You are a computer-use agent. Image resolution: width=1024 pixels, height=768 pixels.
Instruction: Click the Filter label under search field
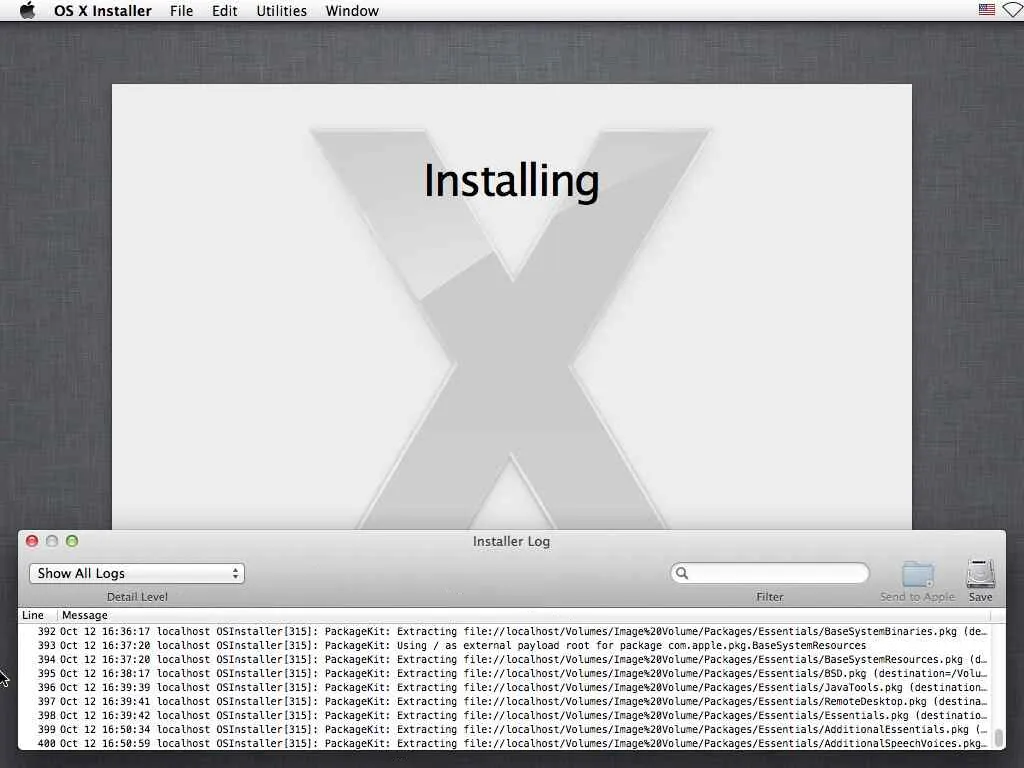pos(769,596)
